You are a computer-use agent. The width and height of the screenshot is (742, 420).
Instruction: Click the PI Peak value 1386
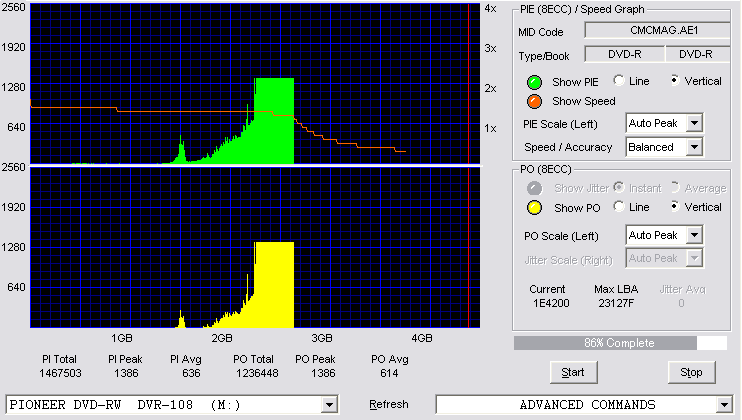(x=126, y=373)
